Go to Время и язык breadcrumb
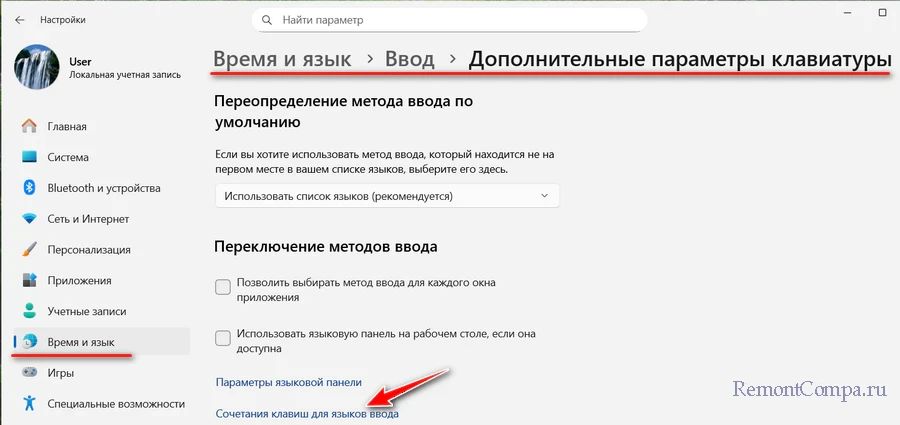Viewport: 900px width, 425px height. click(281, 59)
